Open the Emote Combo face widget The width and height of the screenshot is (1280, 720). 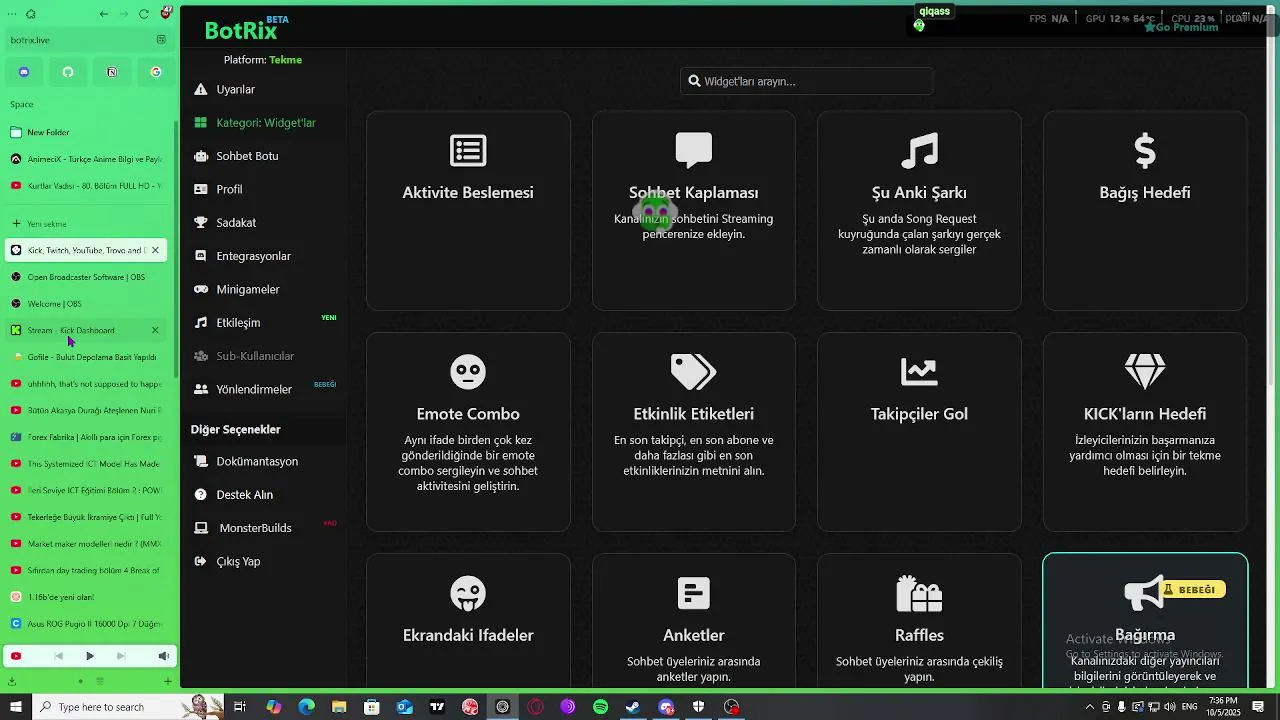(x=468, y=432)
